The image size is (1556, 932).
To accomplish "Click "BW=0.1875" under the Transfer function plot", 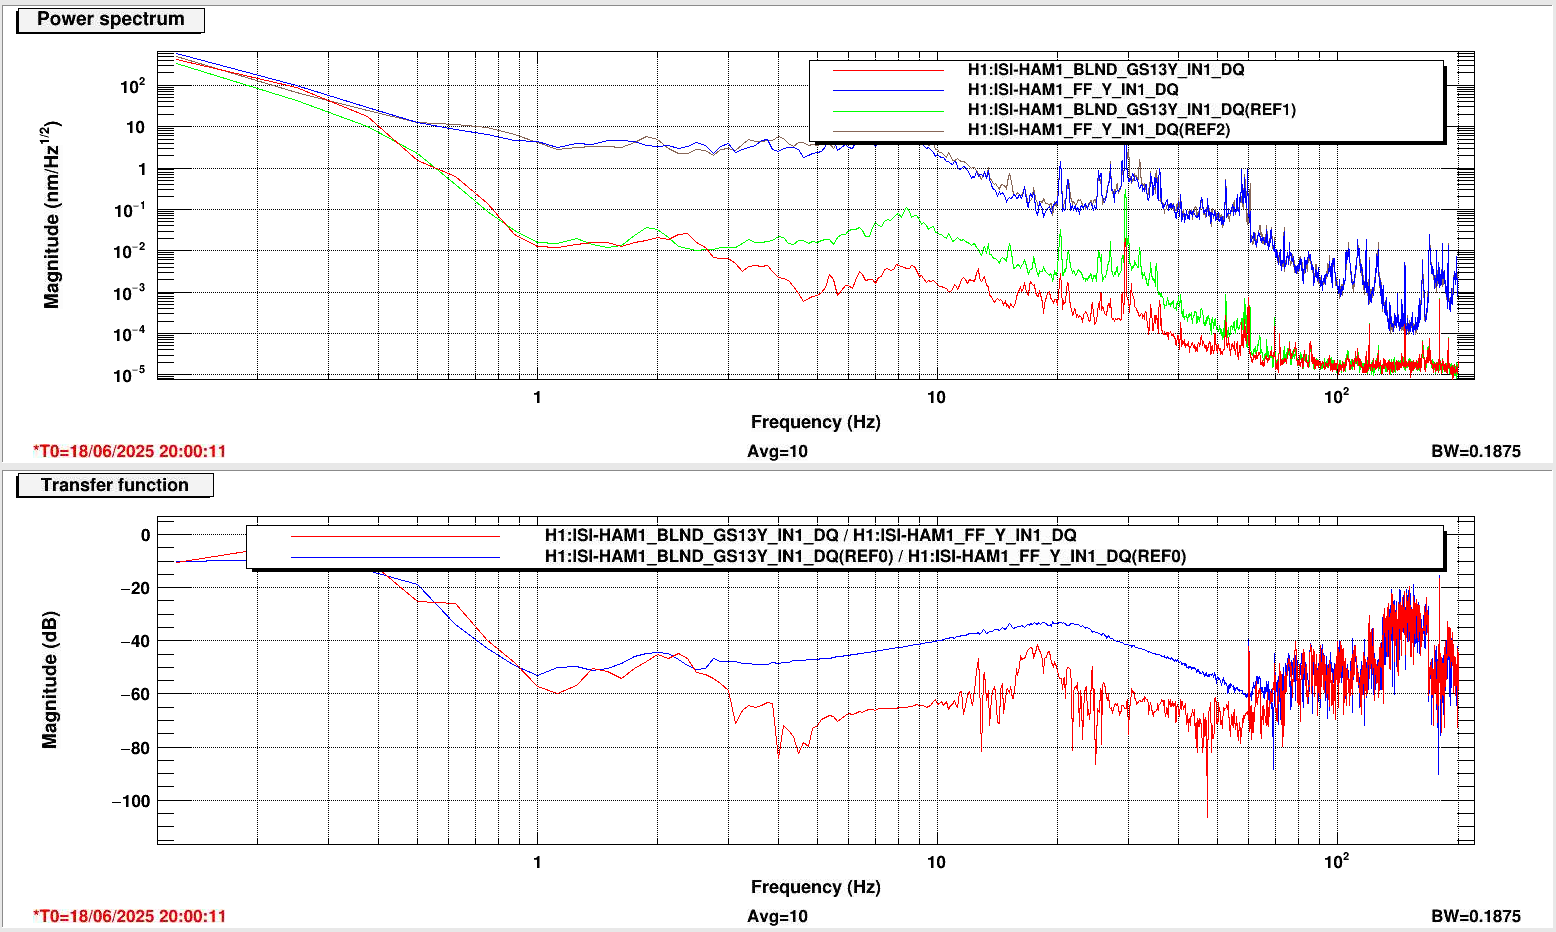I will [x=1476, y=916].
